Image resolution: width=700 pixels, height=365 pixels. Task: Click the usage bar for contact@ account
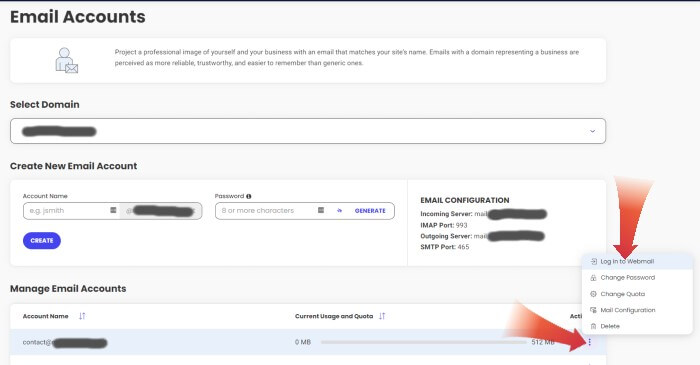pos(423,342)
